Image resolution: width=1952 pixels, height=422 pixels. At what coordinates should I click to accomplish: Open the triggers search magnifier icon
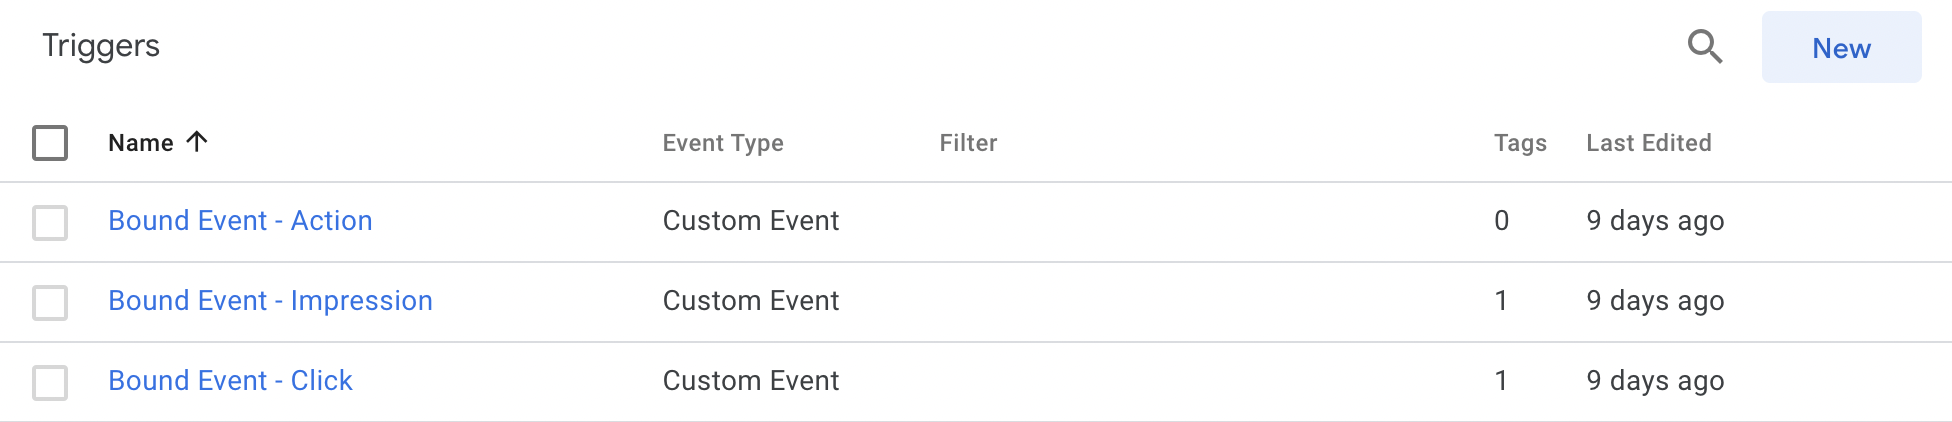(1705, 47)
